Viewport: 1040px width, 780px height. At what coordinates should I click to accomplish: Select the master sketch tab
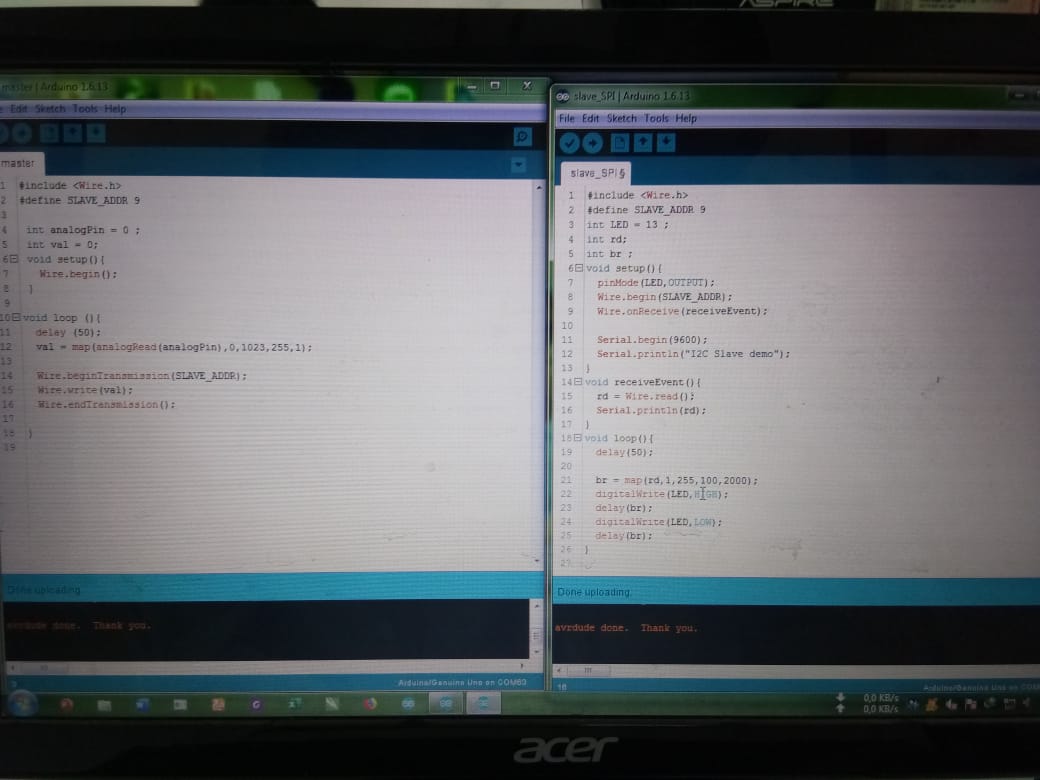coord(20,163)
